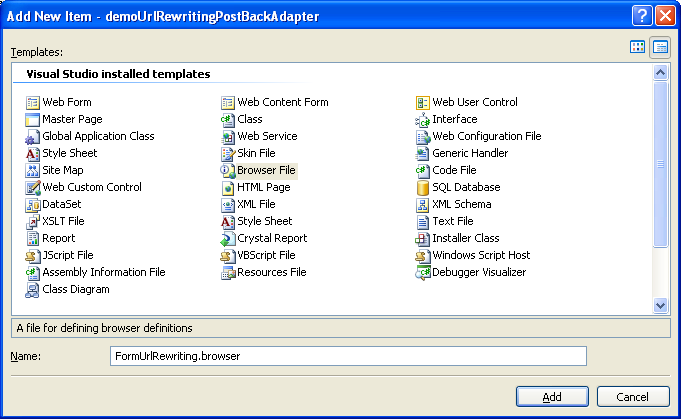
Task: Click the 'Class Diagram' label
Action: (x=76, y=290)
